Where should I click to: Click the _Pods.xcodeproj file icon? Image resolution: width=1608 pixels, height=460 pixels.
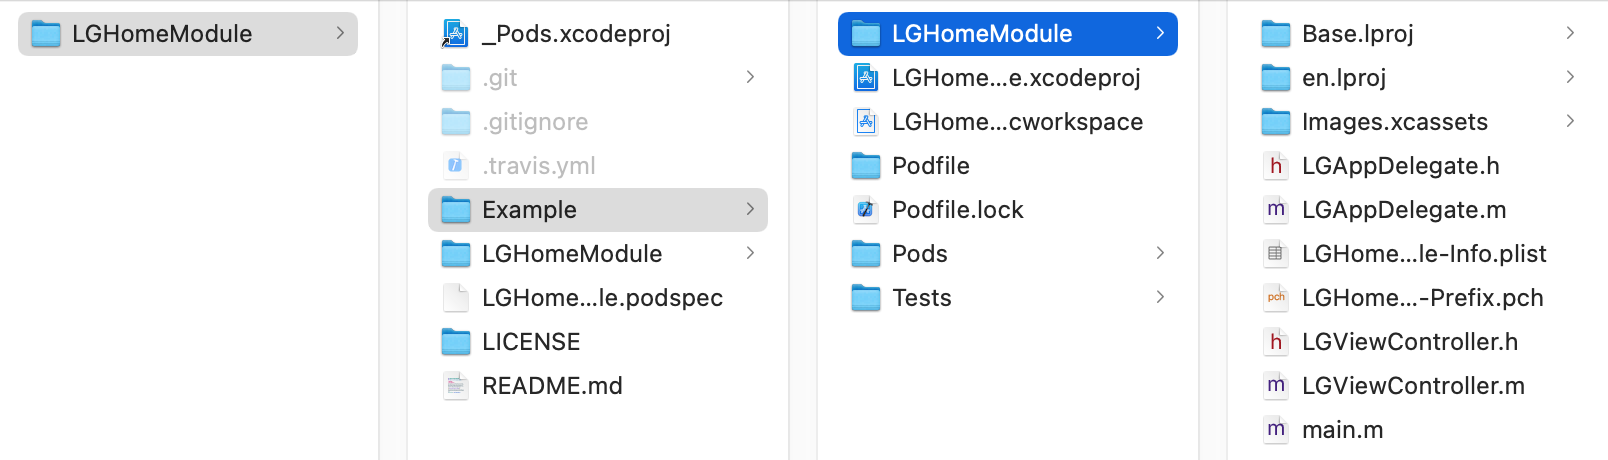point(456,34)
